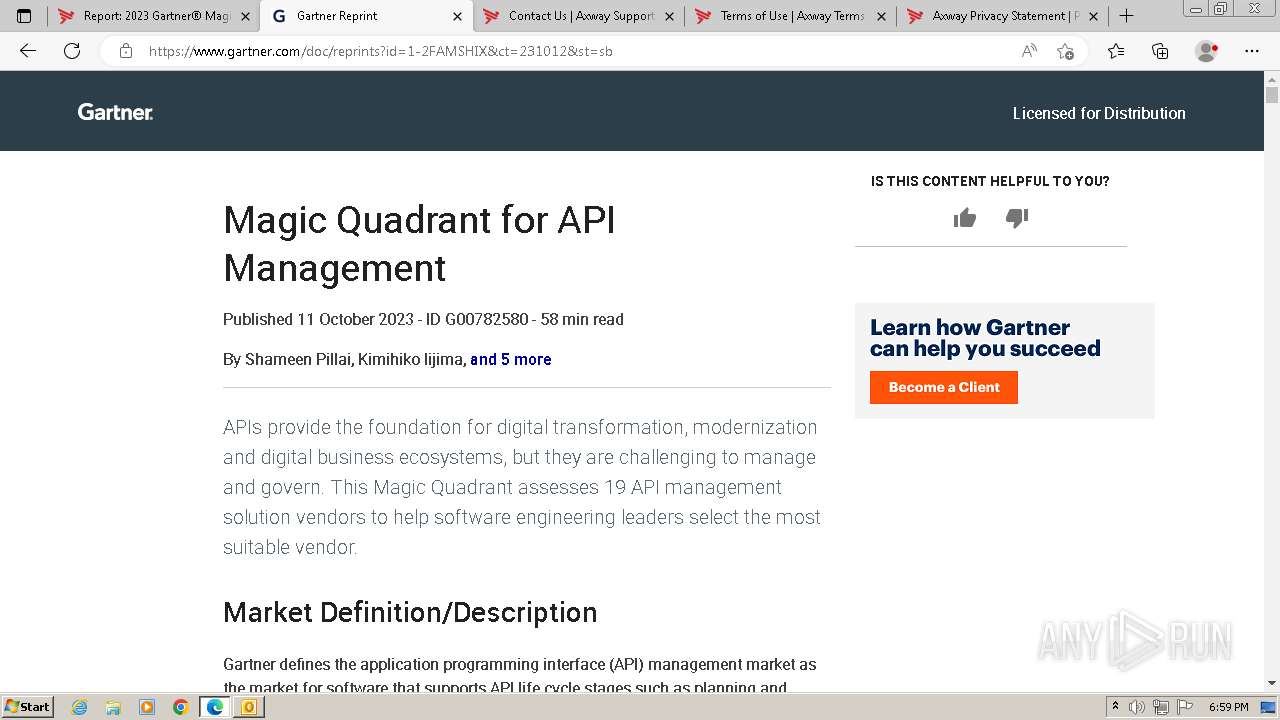Click 'IS THIS CONTENT HELPFUL TO YOU?' text
The height and width of the screenshot is (720, 1280).
990,181
